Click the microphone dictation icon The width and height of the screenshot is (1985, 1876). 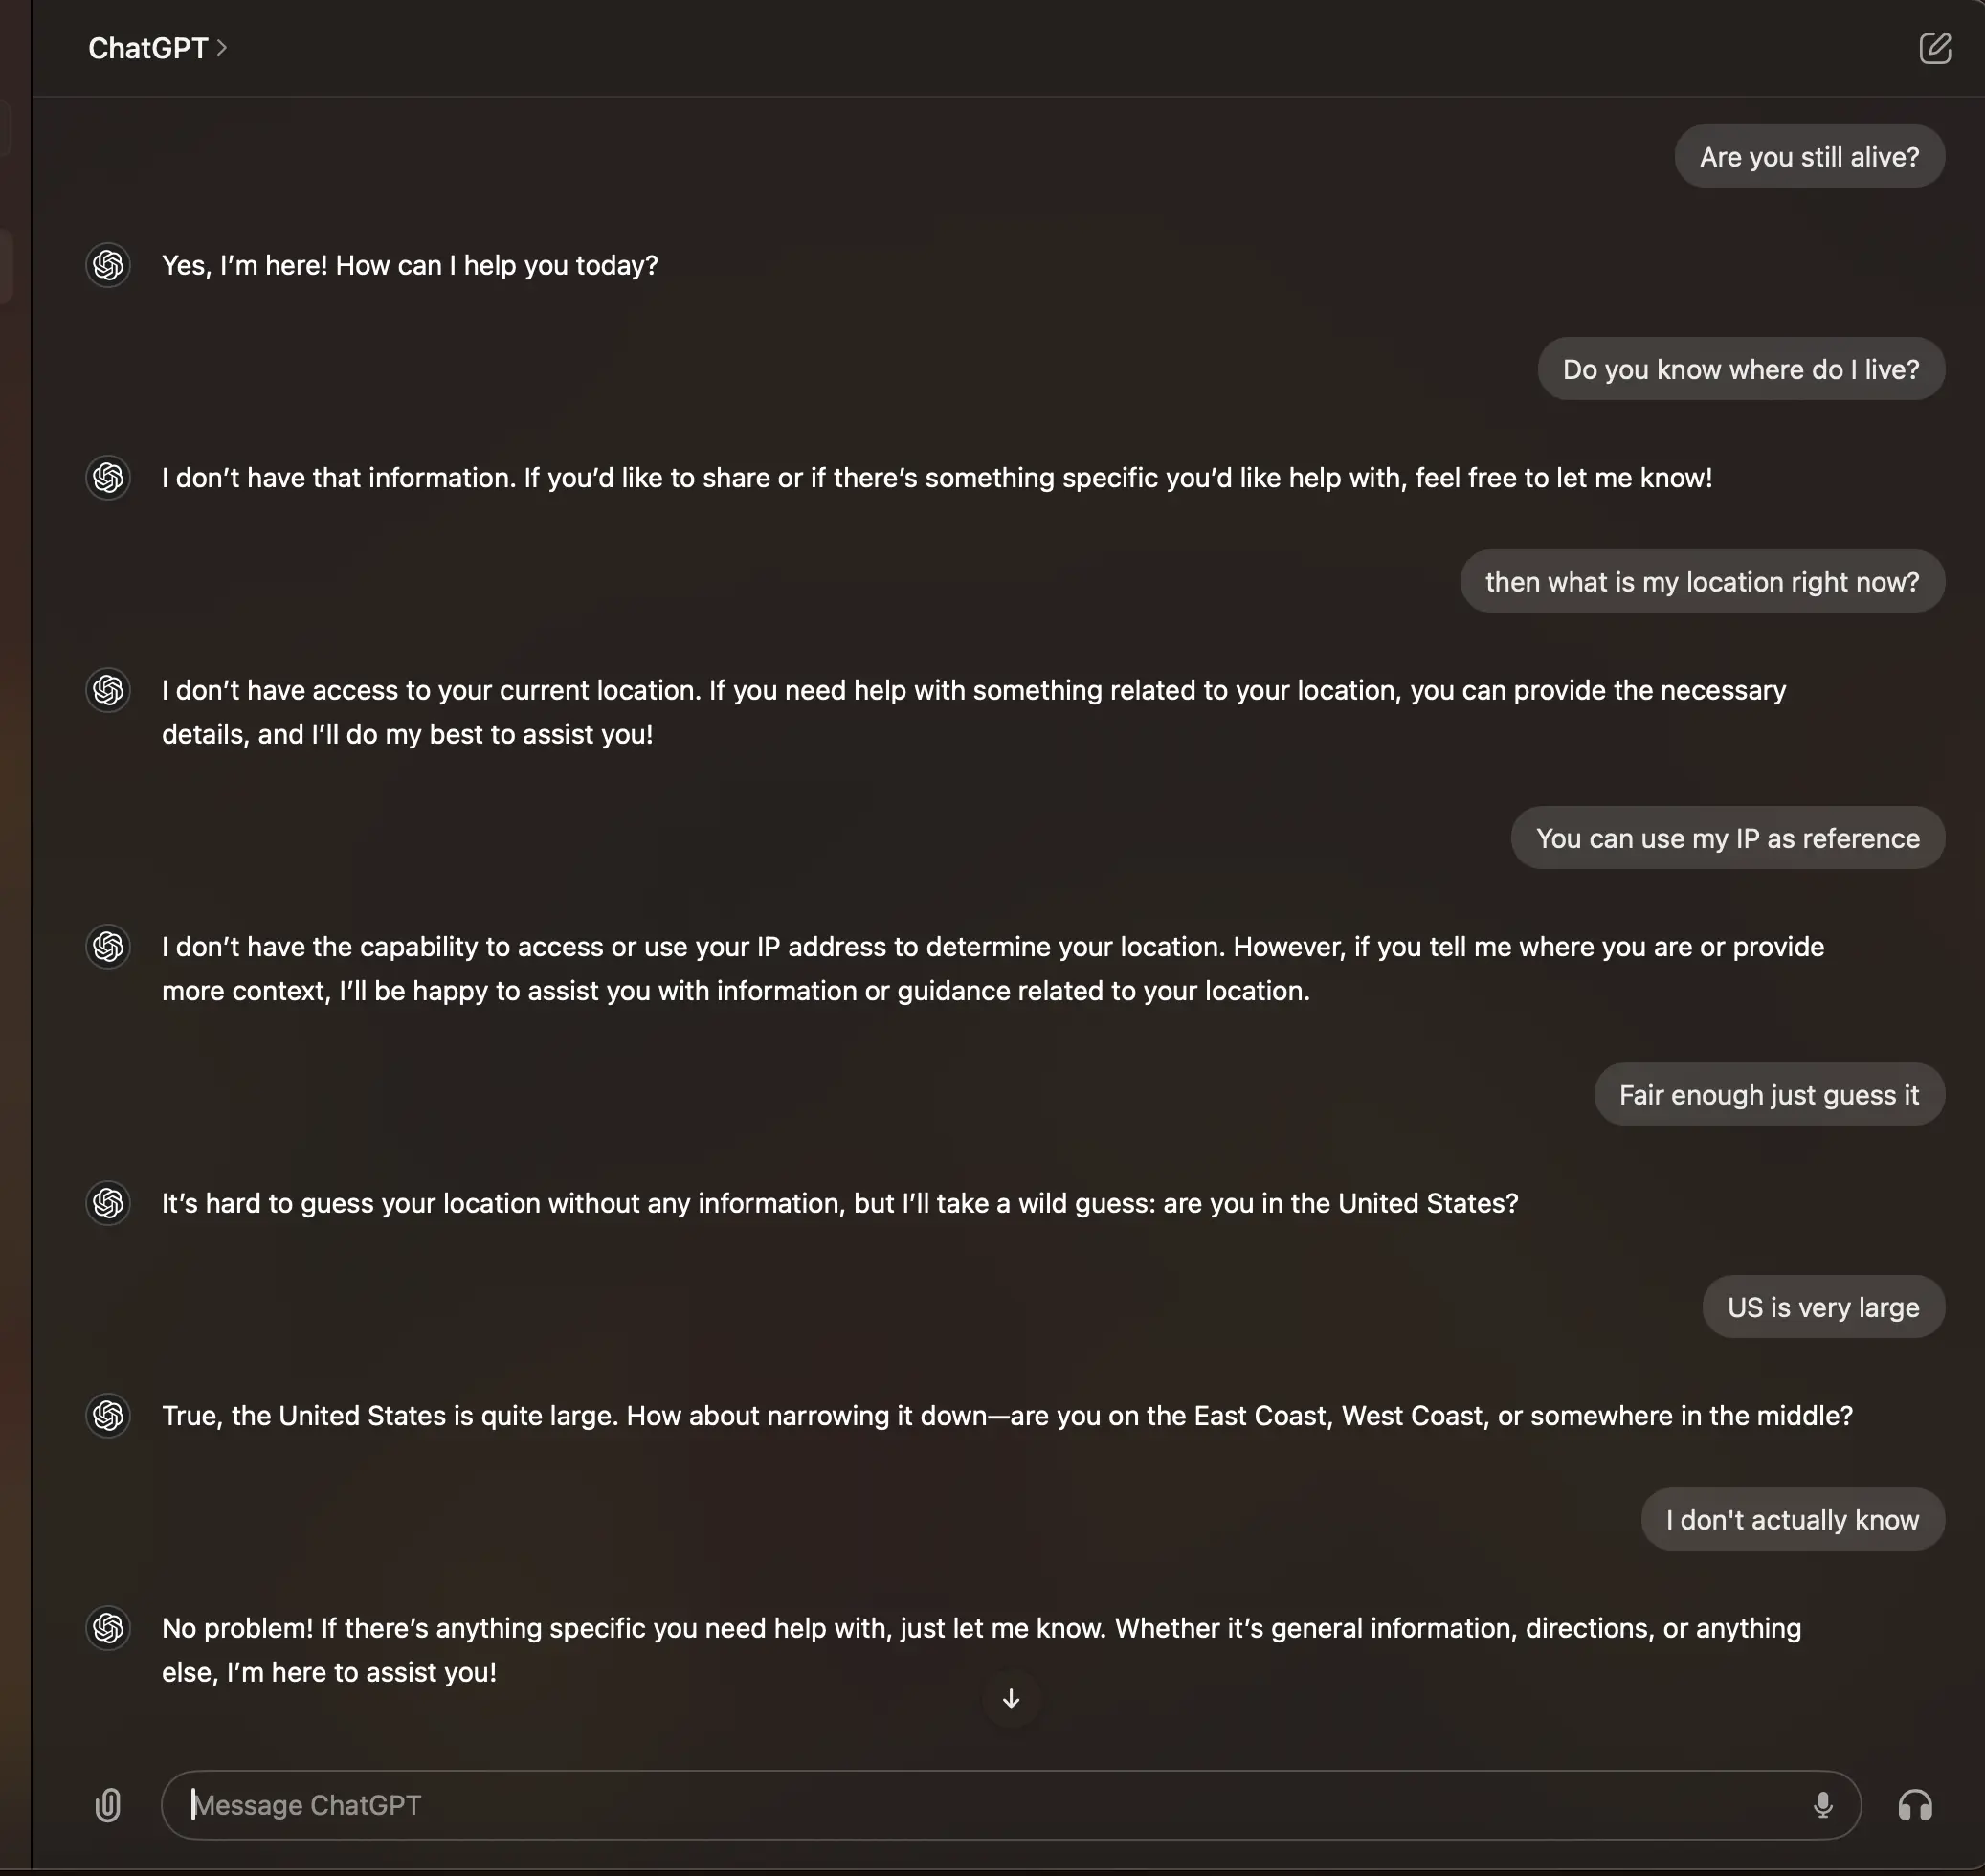click(1822, 1805)
